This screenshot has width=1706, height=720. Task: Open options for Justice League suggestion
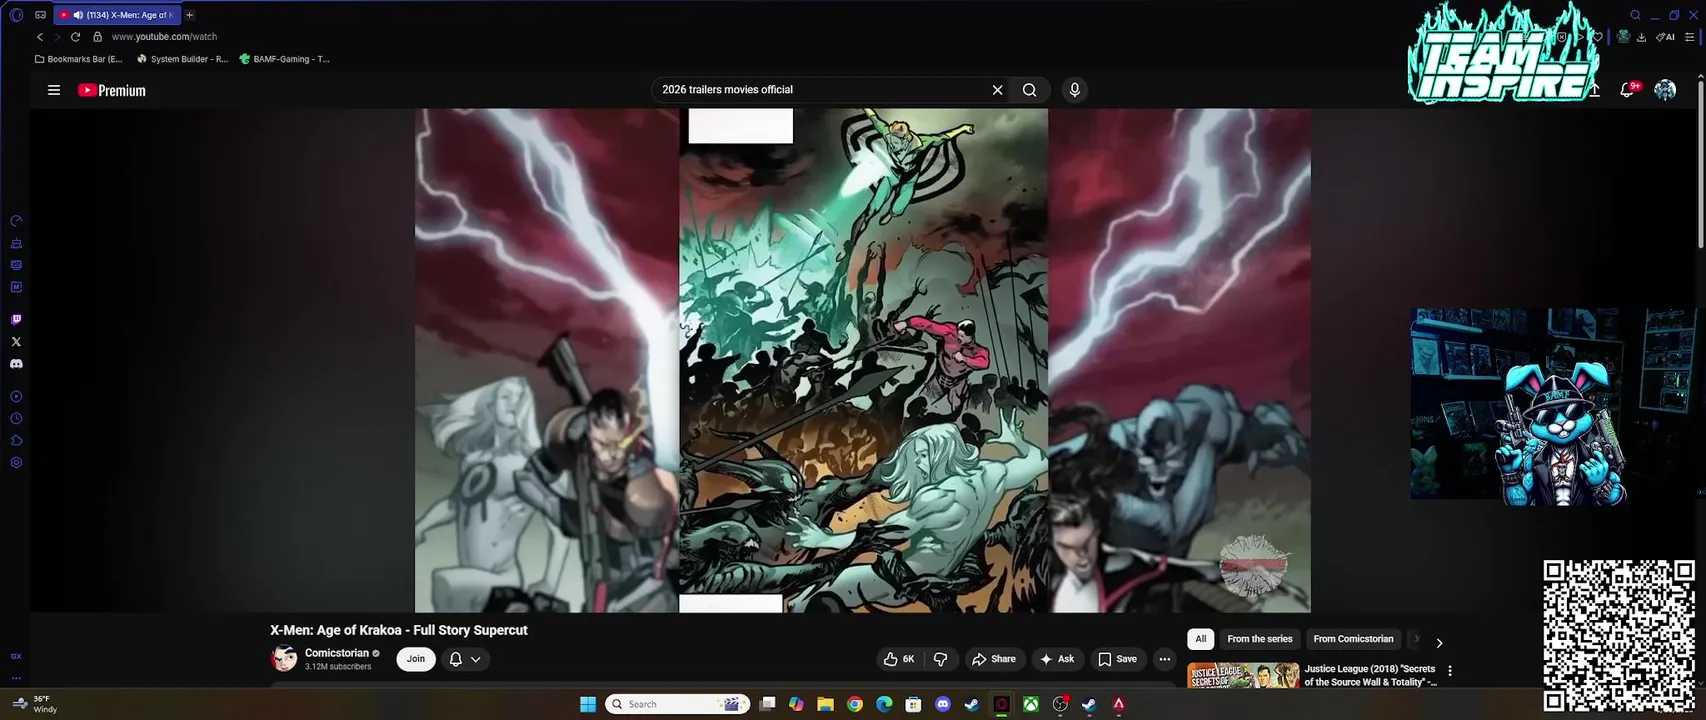[1450, 671]
